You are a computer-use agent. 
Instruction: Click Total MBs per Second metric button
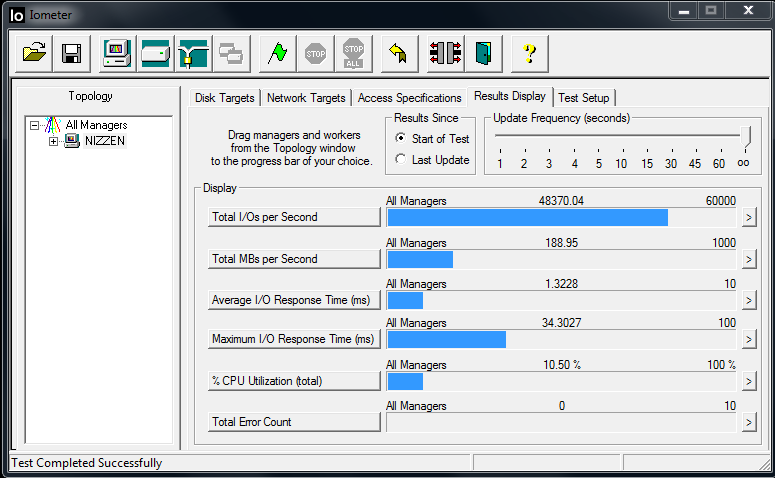(x=294, y=259)
